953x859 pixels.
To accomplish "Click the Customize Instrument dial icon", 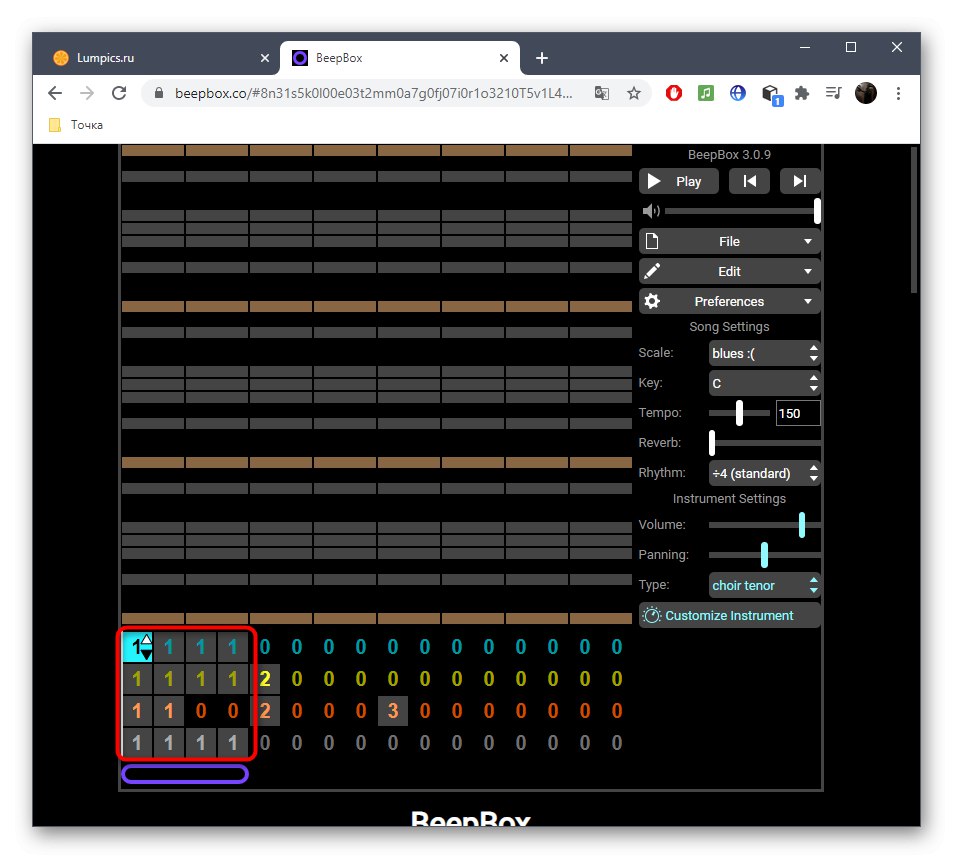I will pos(652,615).
